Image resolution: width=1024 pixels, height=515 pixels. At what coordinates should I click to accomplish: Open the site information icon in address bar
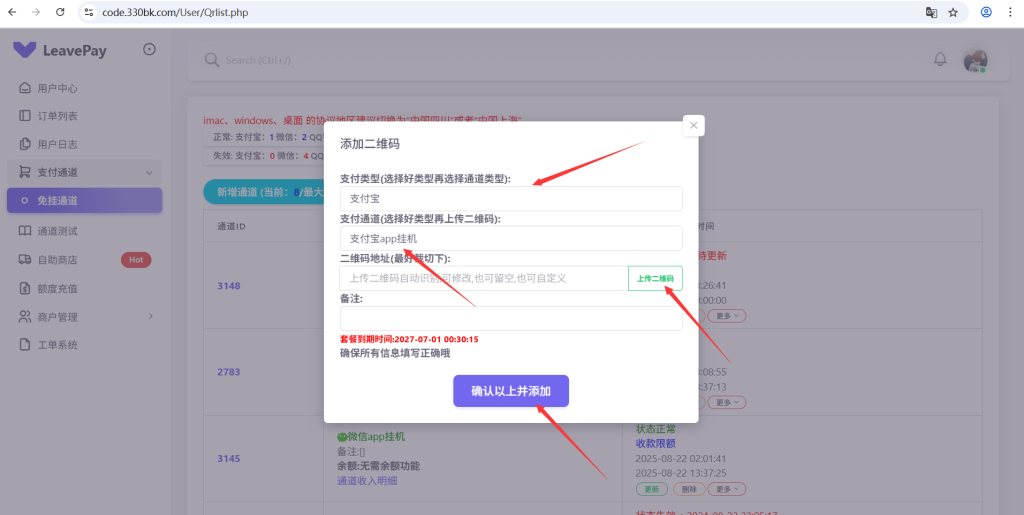[x=89, y=12]
